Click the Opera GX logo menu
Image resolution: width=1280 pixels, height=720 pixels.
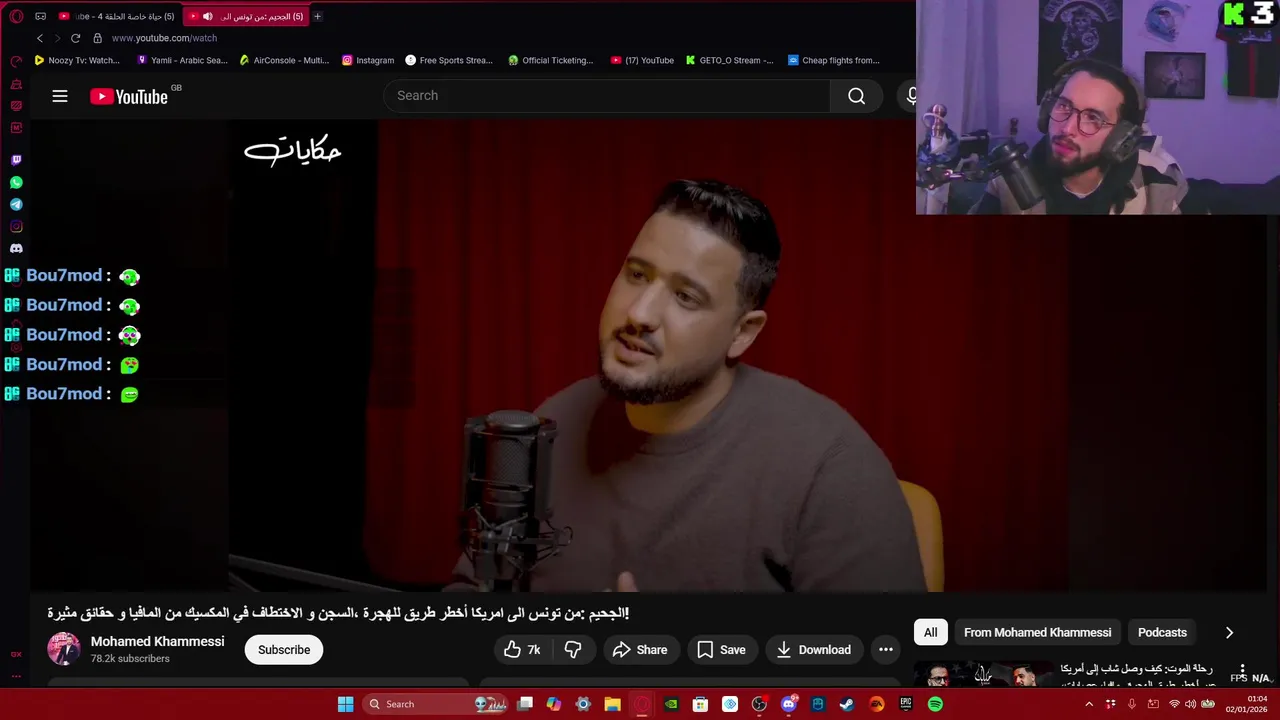point(16,16)
